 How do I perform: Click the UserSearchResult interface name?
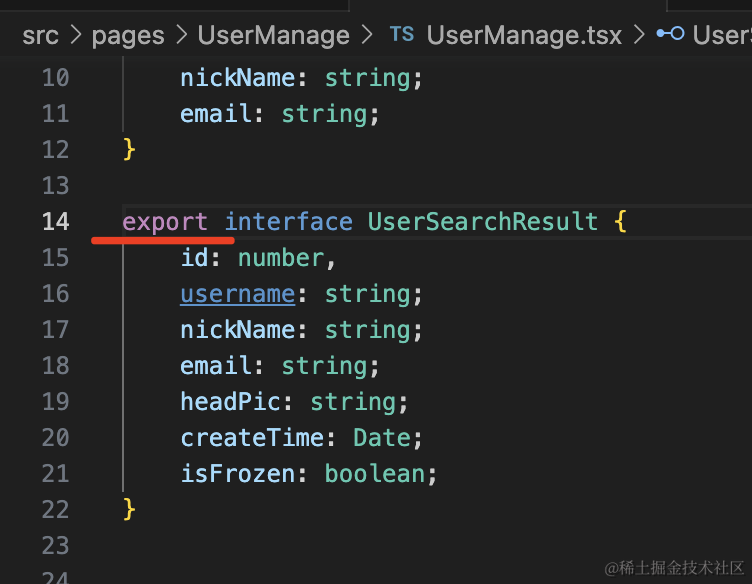coord(482,222)
